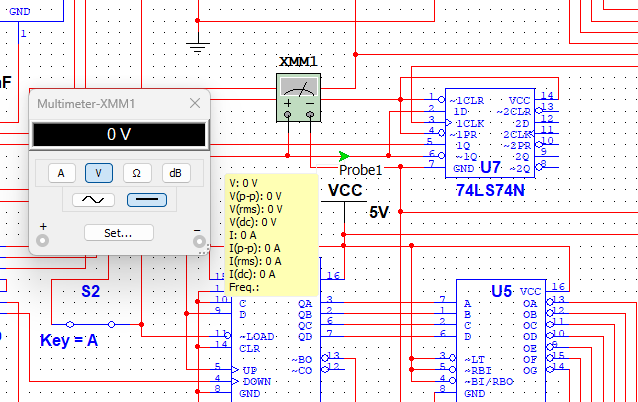Click the multimeter positive terminal indicator
The image size is (638, 402).
click(x=43, y=240)
